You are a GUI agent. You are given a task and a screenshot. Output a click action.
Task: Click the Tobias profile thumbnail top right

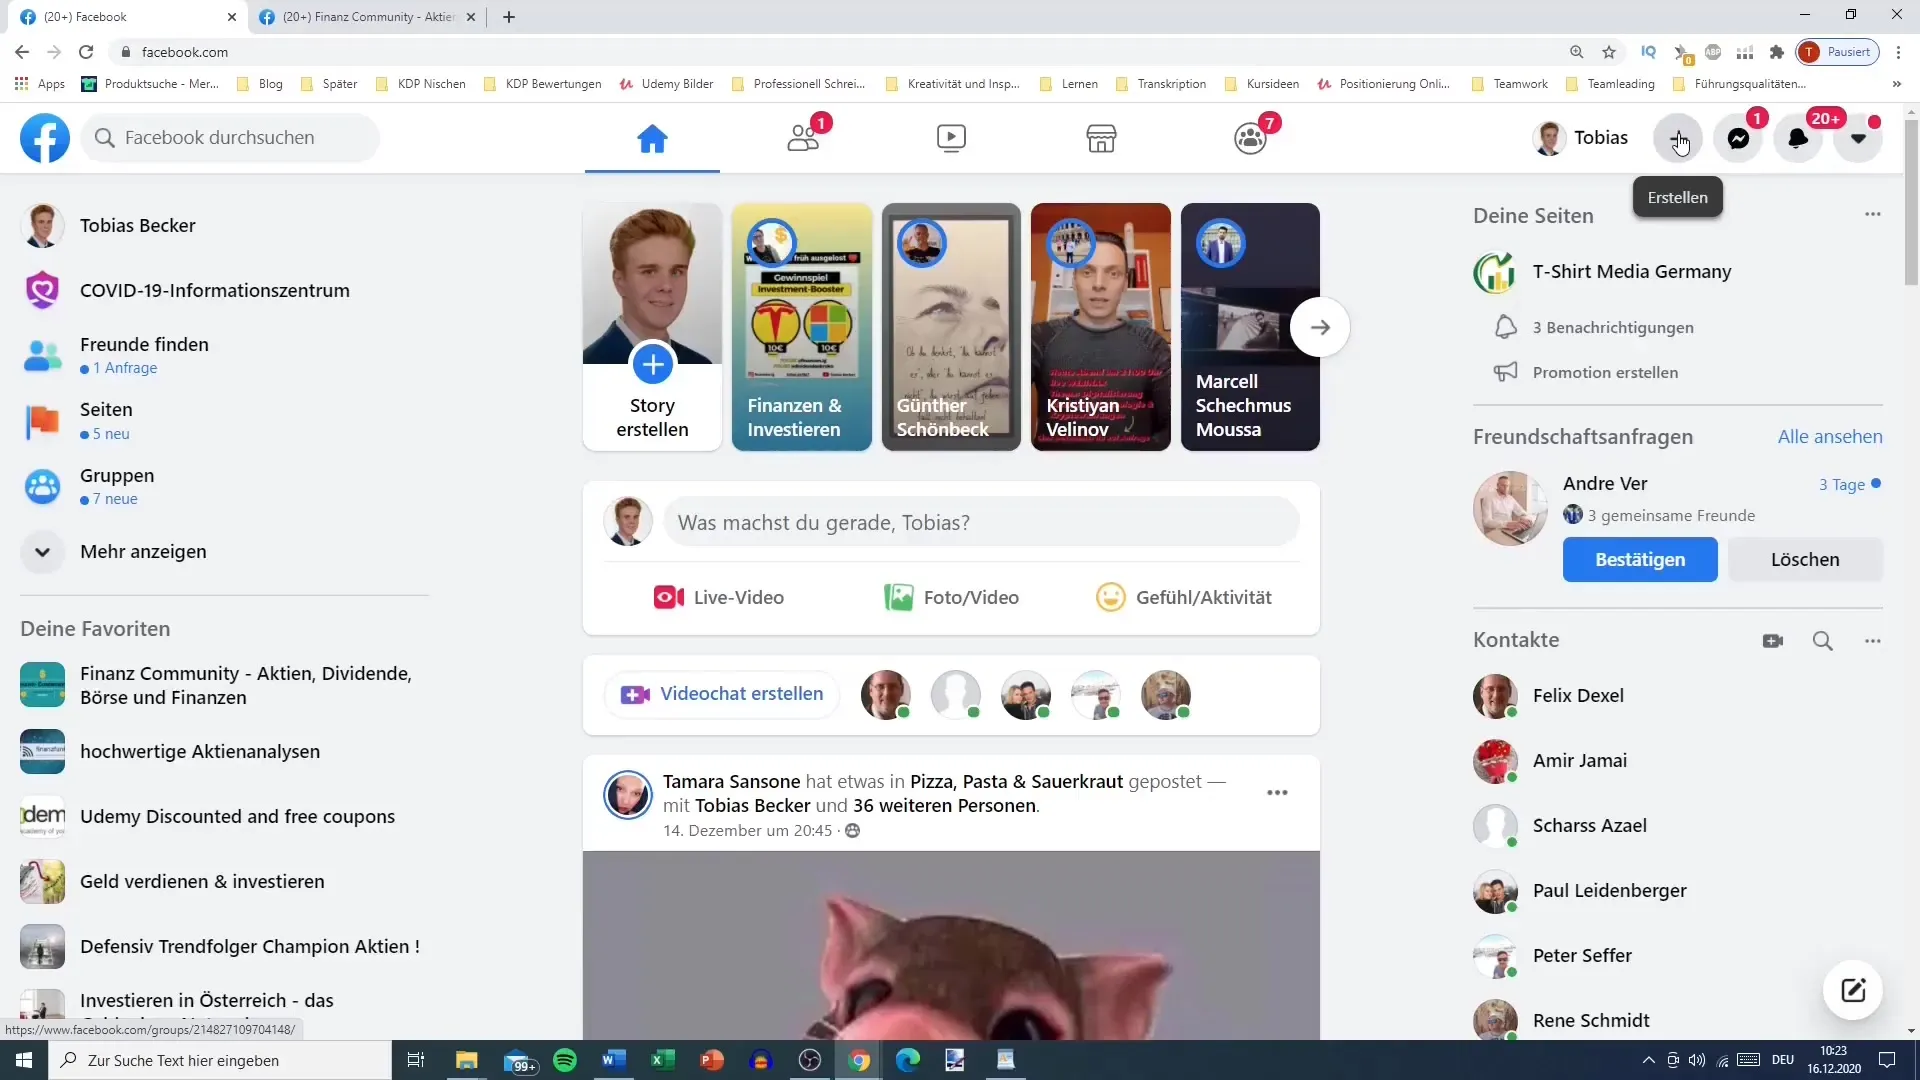pyautogui.click(x=1548, y=137)
